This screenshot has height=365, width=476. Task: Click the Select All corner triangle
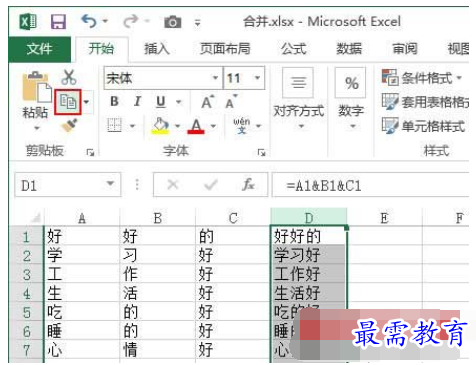point(35,217)
